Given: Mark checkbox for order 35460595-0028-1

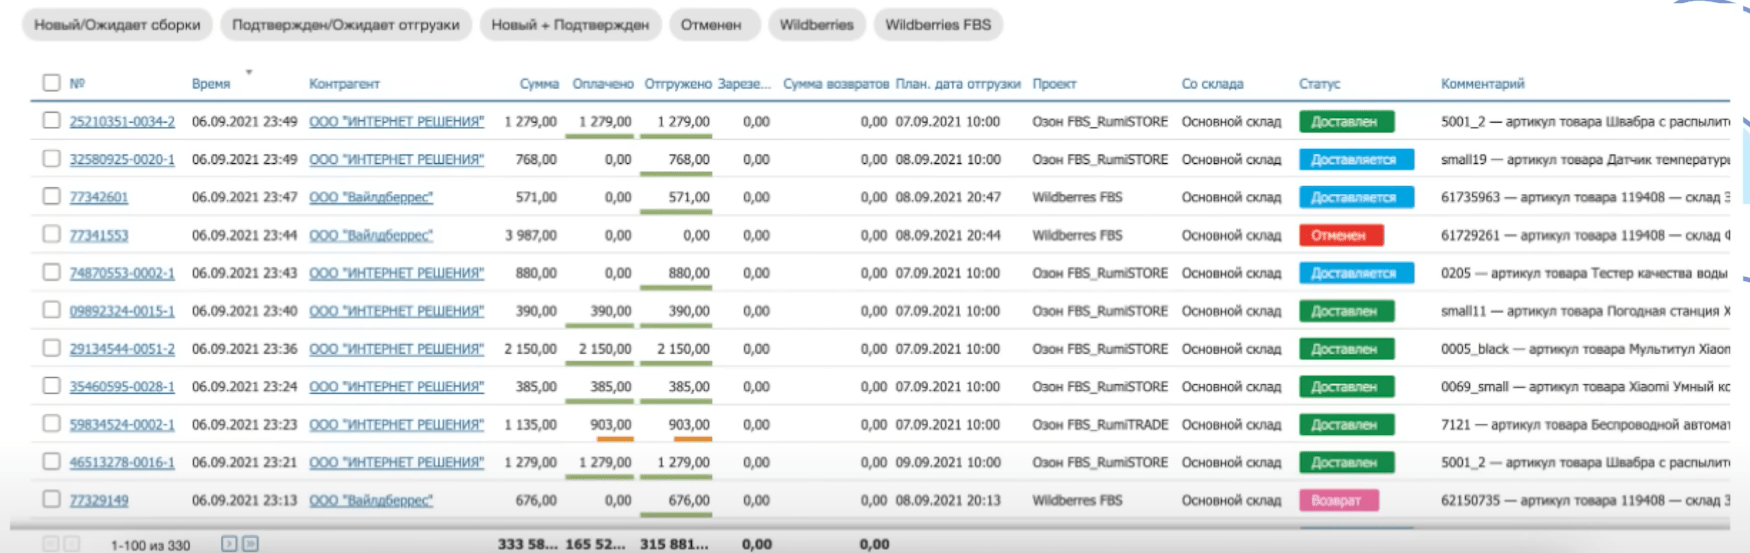Looking at the screenshot, I should point(52,386).
